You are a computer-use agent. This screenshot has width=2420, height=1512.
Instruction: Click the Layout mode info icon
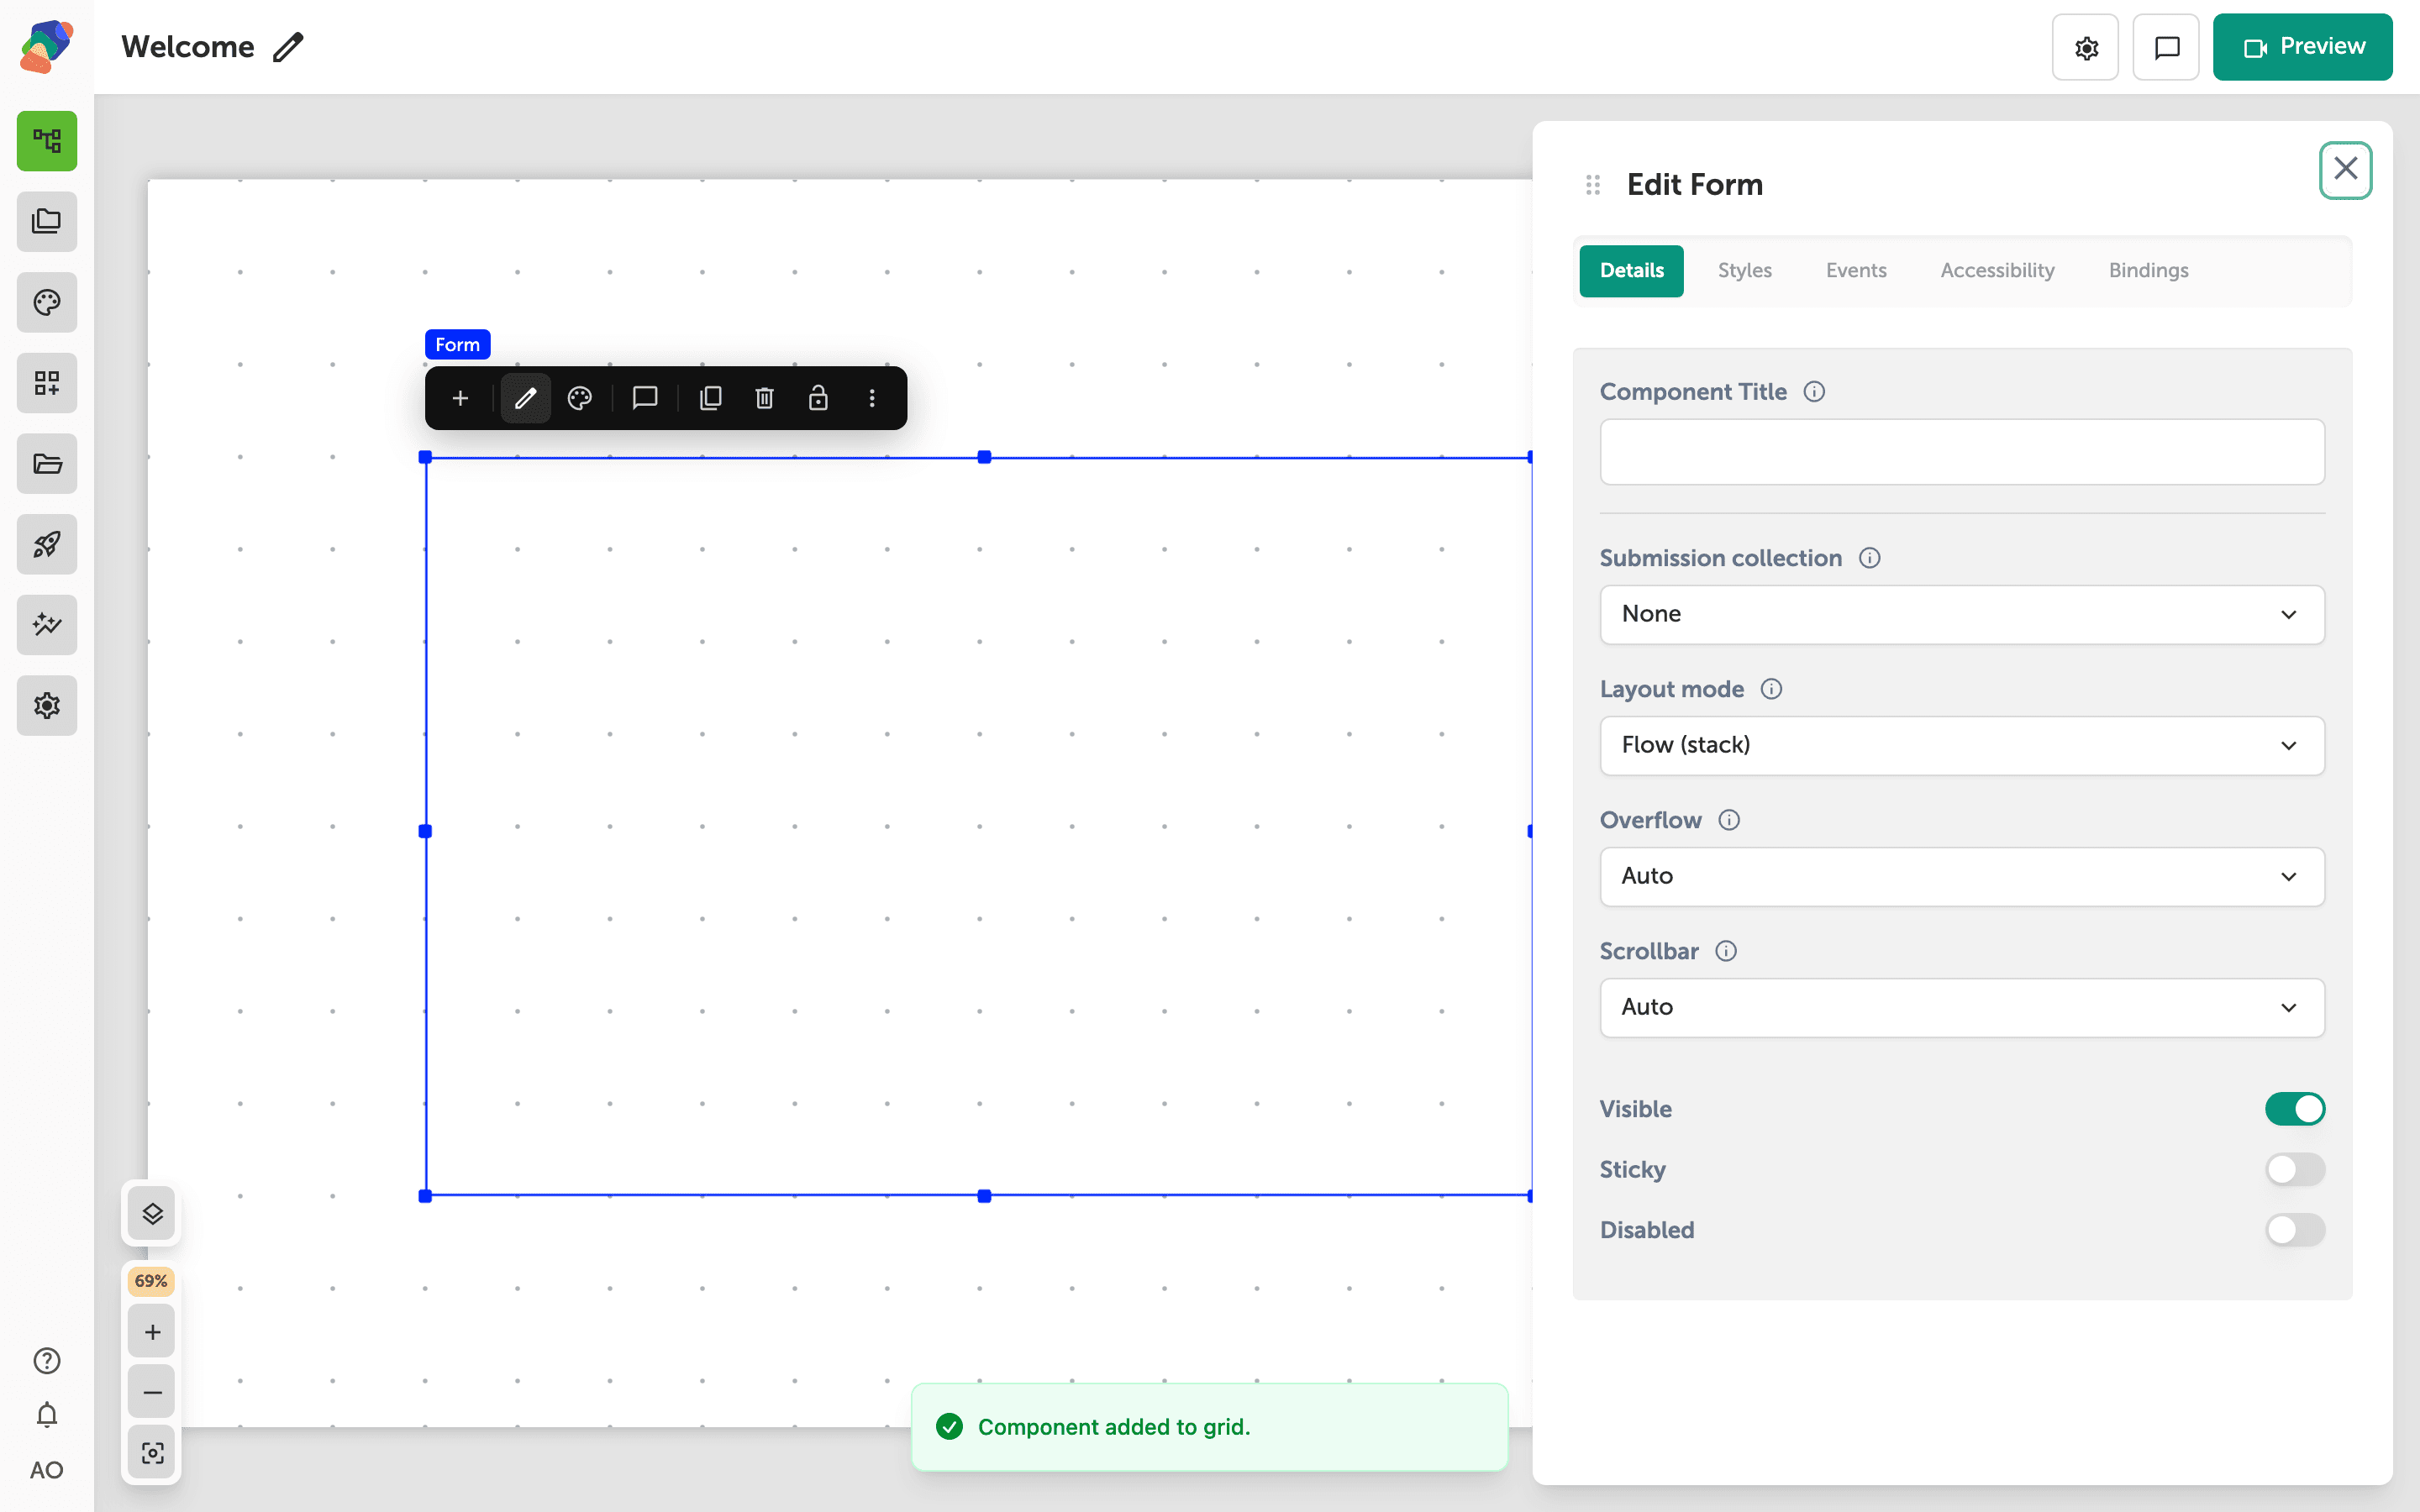pos(1771,689)
